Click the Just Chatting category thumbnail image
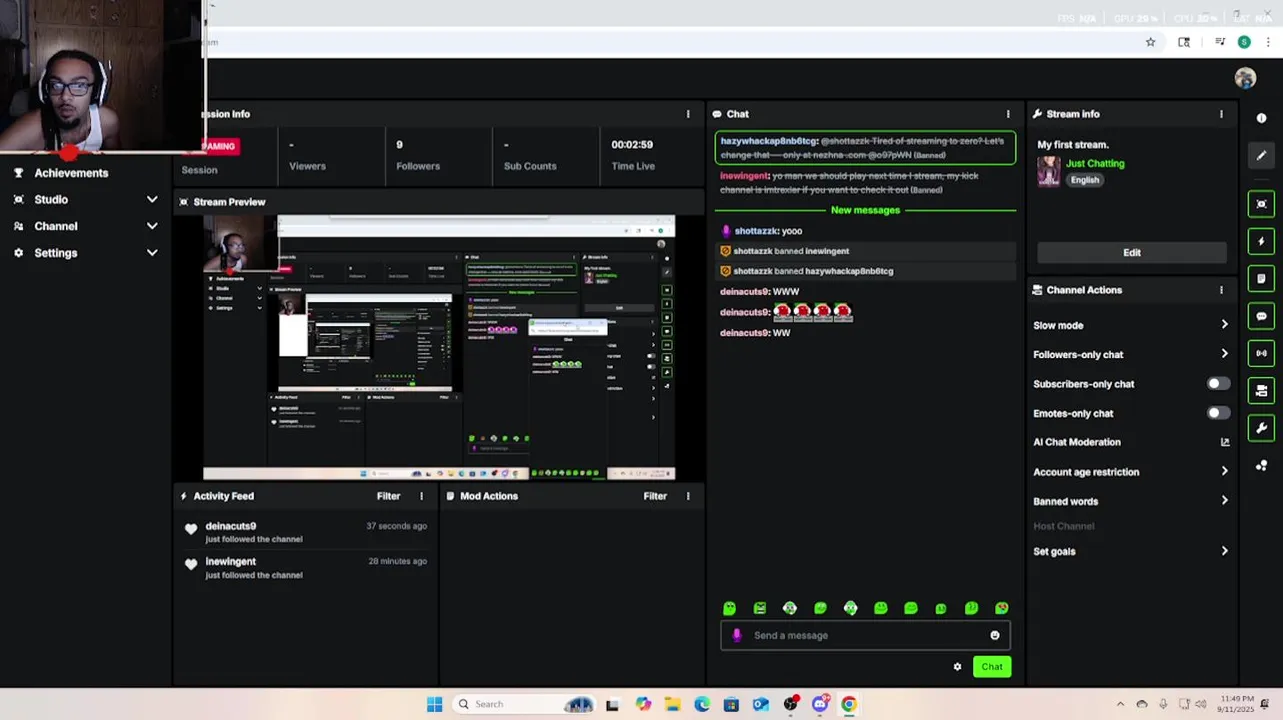The height and width of the screenshot is (720, 1283). tap(1048, 171)
